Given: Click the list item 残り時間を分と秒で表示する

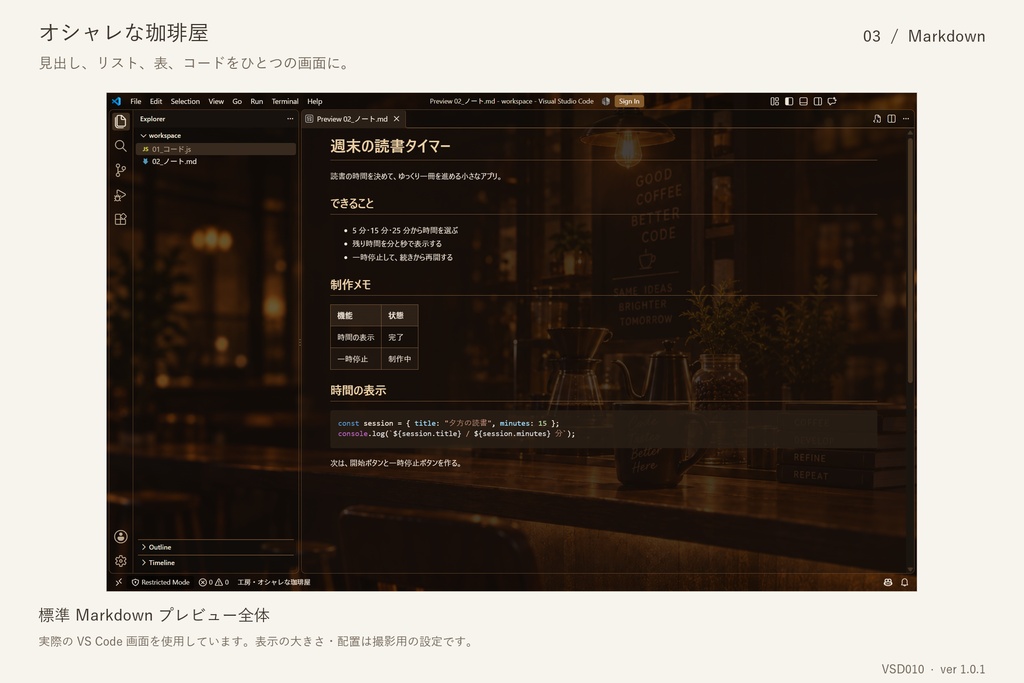Looking at the screenshot, I should [397, 244].
